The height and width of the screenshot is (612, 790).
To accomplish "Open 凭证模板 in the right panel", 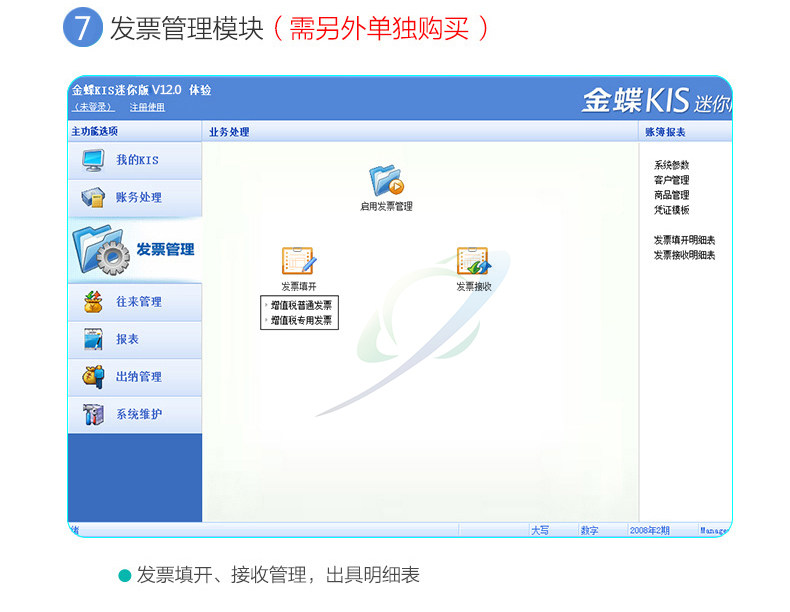I will [x=671, y=210].
